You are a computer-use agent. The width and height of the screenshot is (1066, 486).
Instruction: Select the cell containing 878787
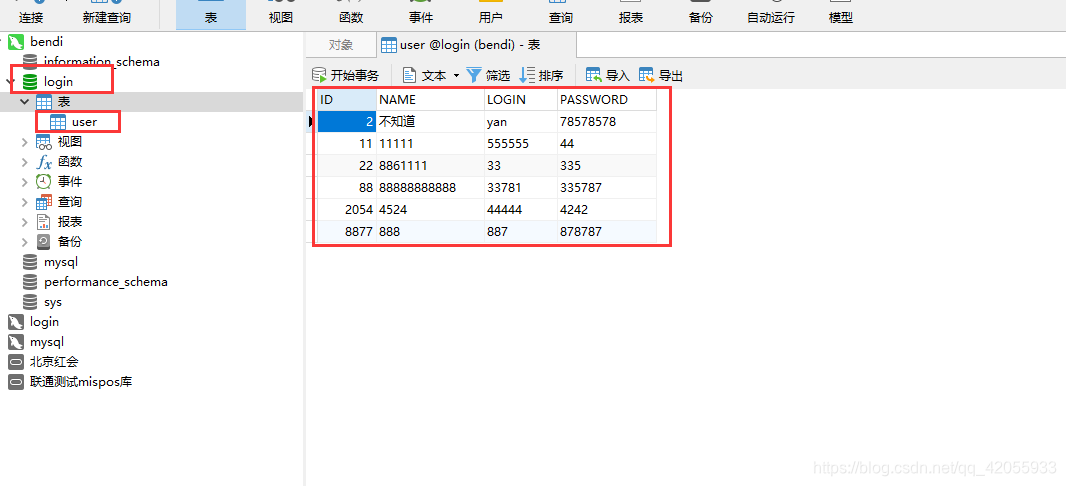[607, 232]
